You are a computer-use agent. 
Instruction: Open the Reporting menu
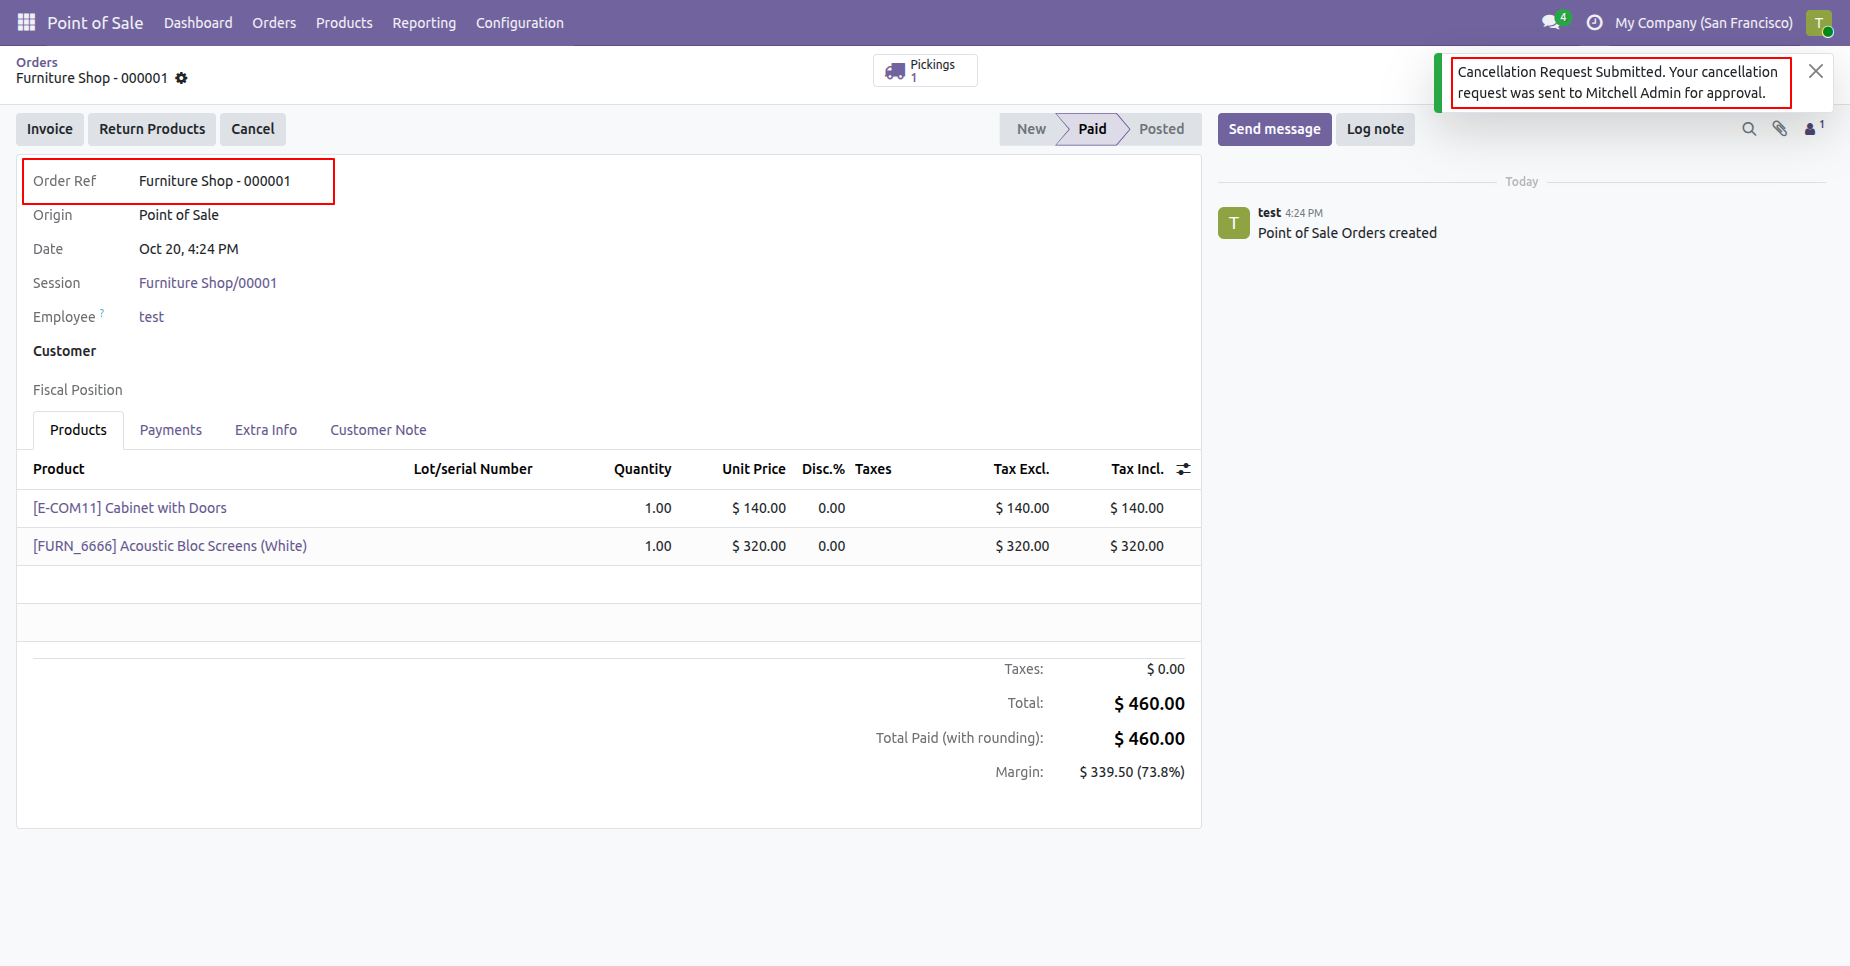coord(424,23)
